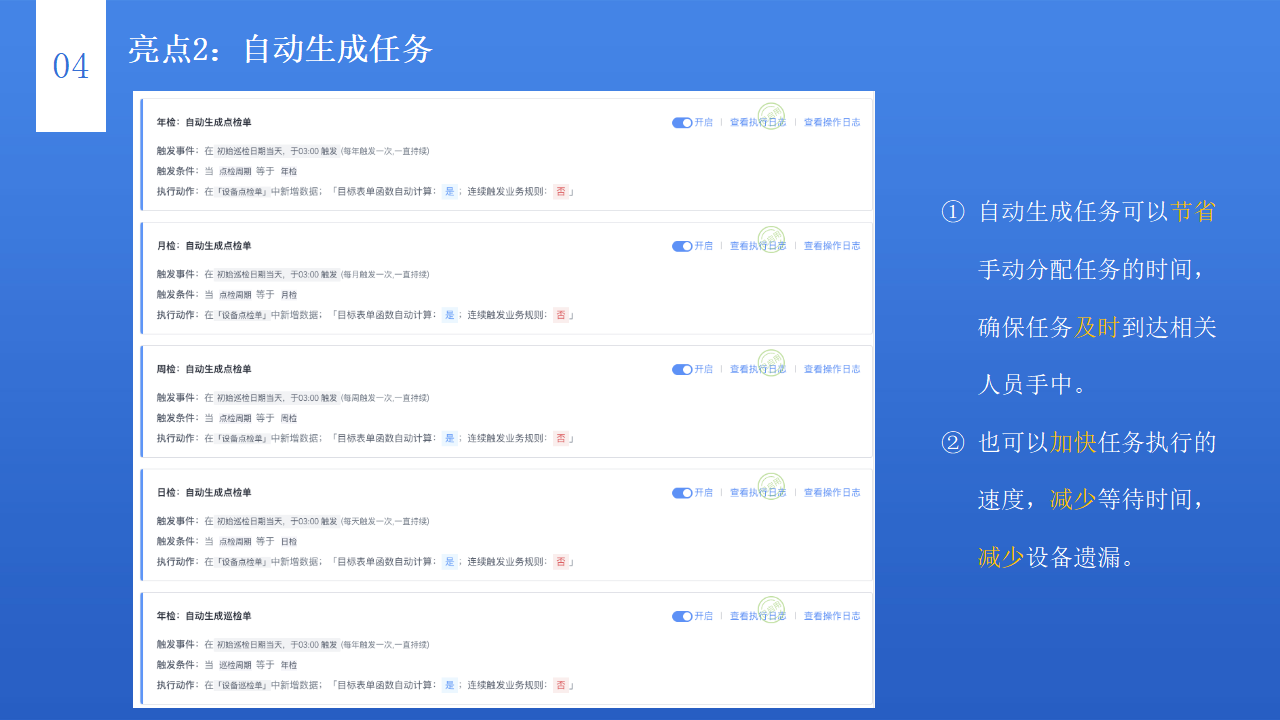1280x720 pixels.
Task: Turn off the 开启 toggle for 月检 rule
Action: pyautogui.click(x=682, y=246)
